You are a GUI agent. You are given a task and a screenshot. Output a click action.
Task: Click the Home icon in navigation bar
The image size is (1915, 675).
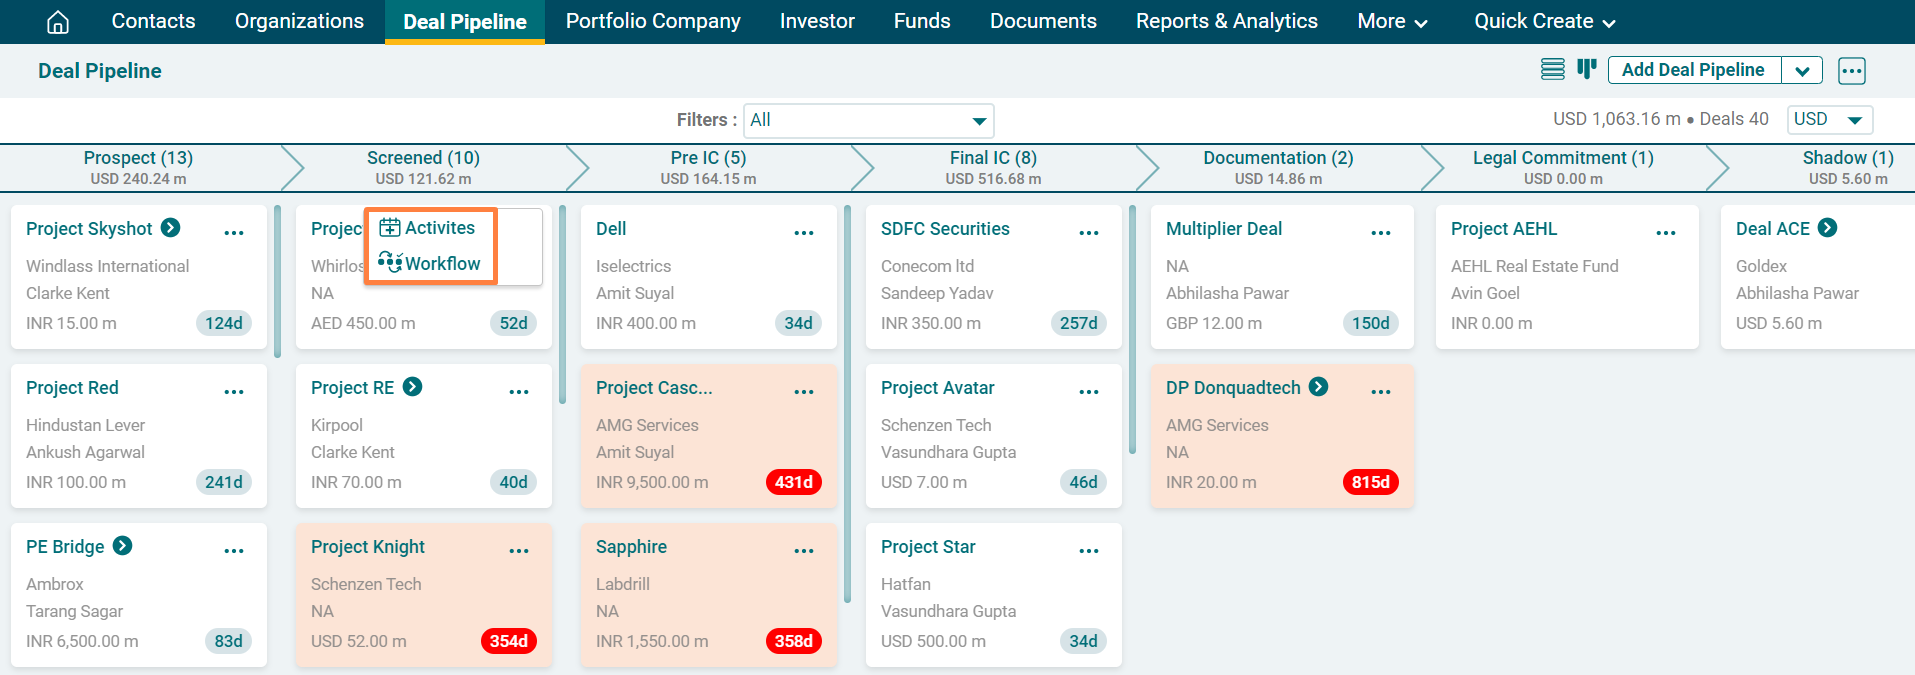[58, 22]
